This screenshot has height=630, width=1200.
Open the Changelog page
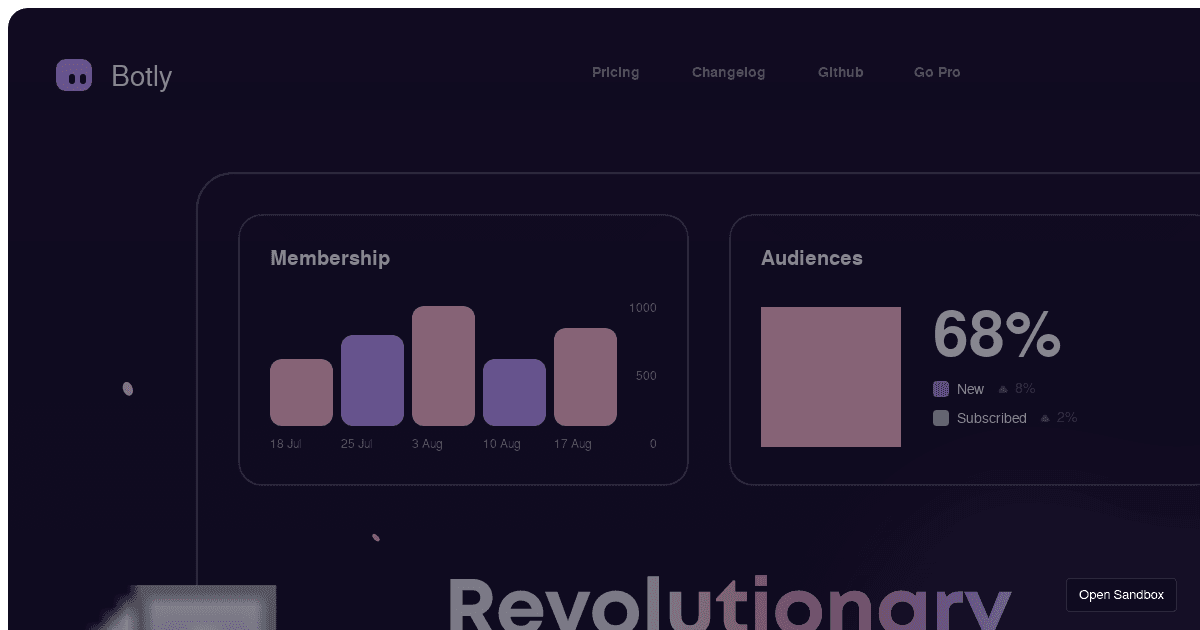(728, 72)
